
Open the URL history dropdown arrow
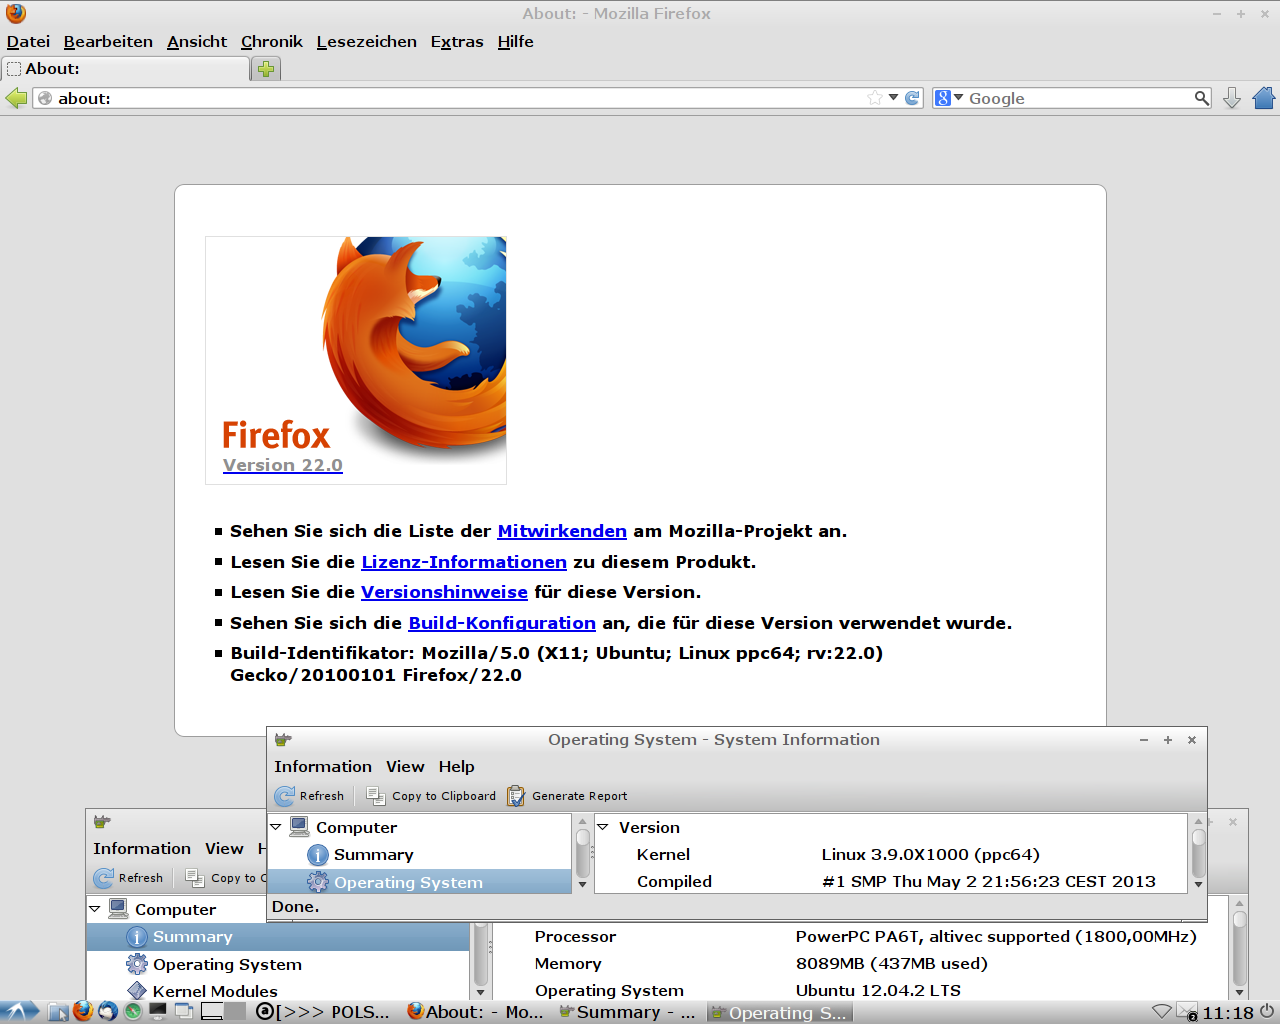coord(893,98)
